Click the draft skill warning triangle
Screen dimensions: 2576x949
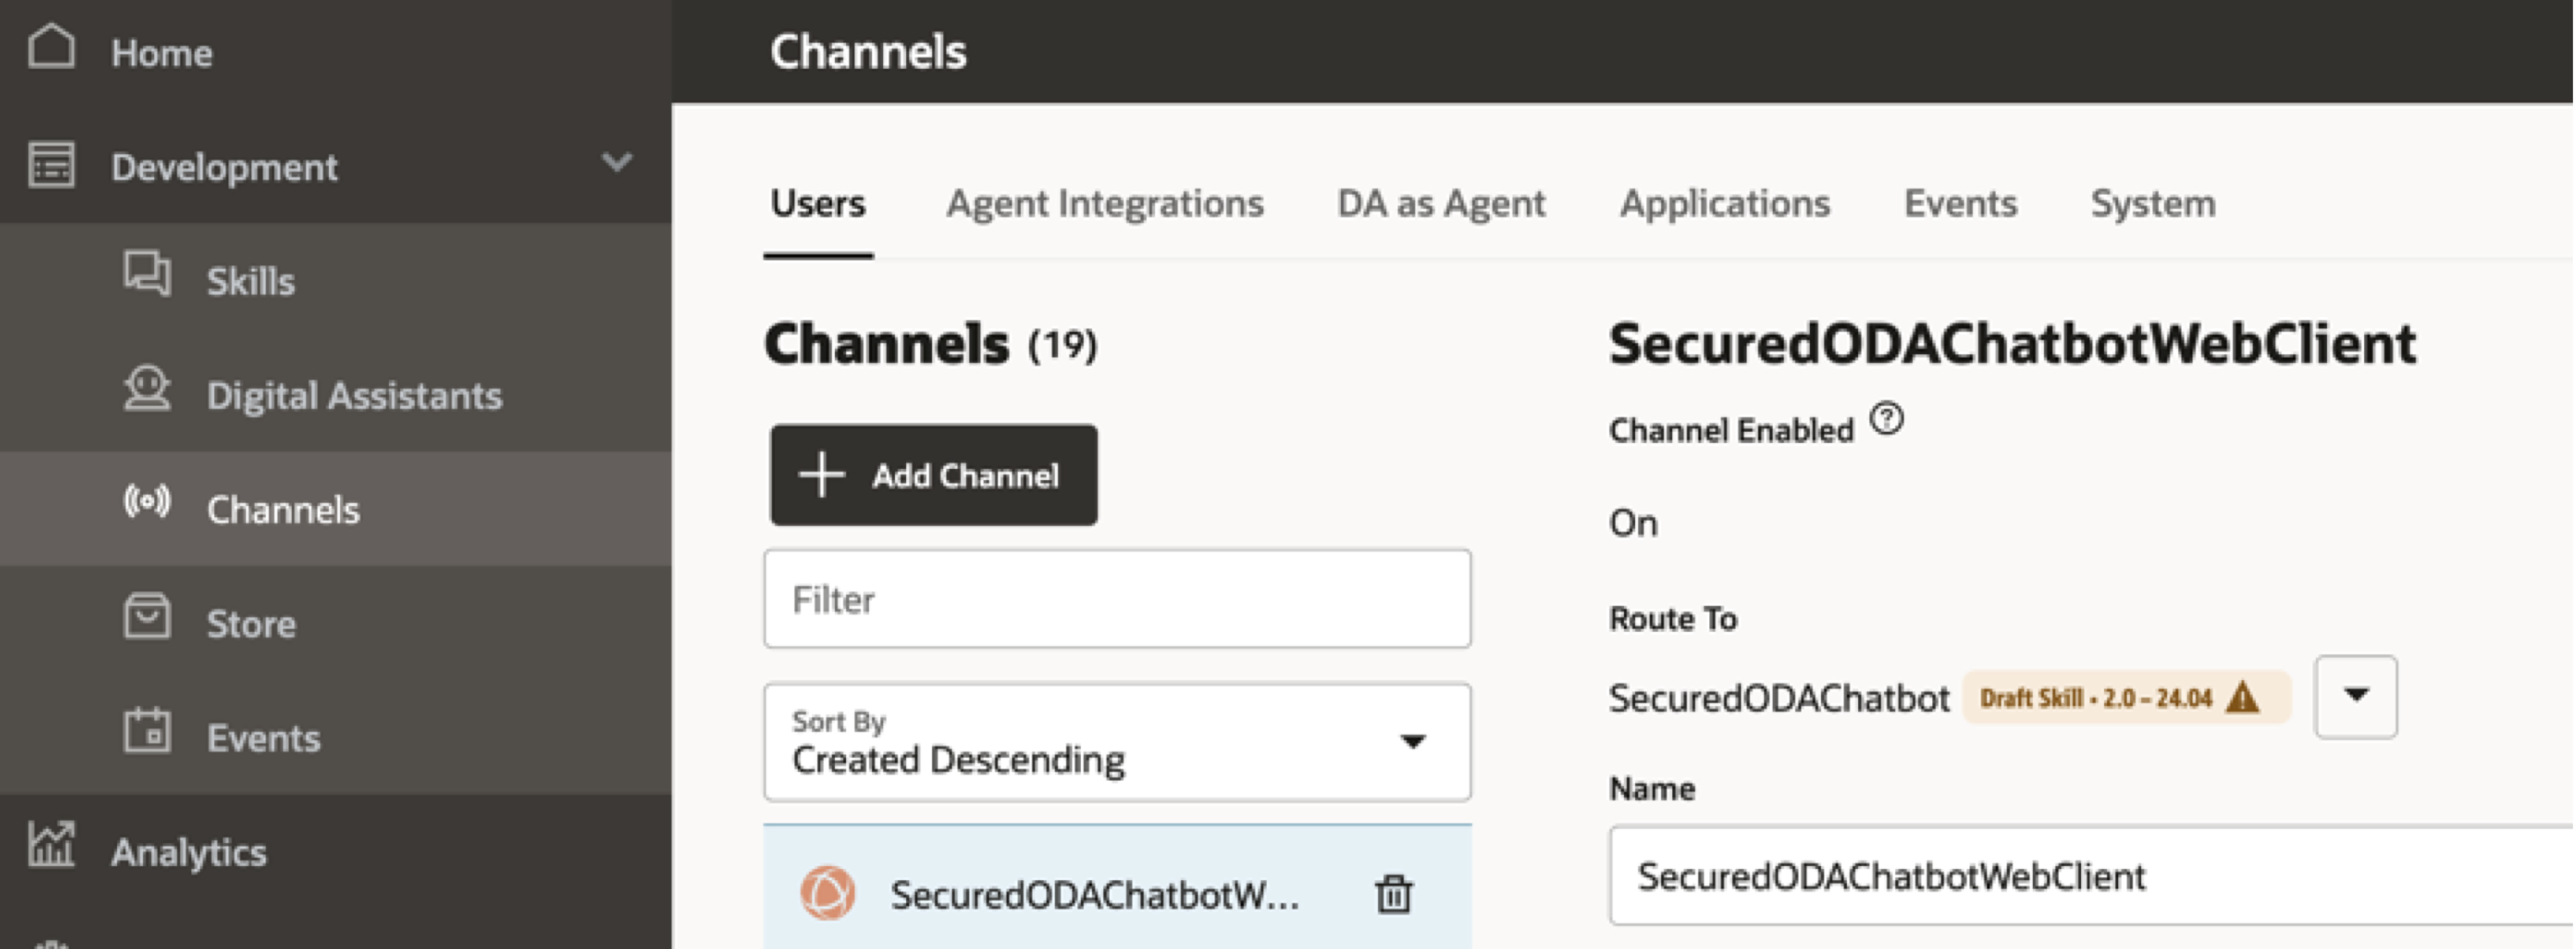click(2243, 697)
